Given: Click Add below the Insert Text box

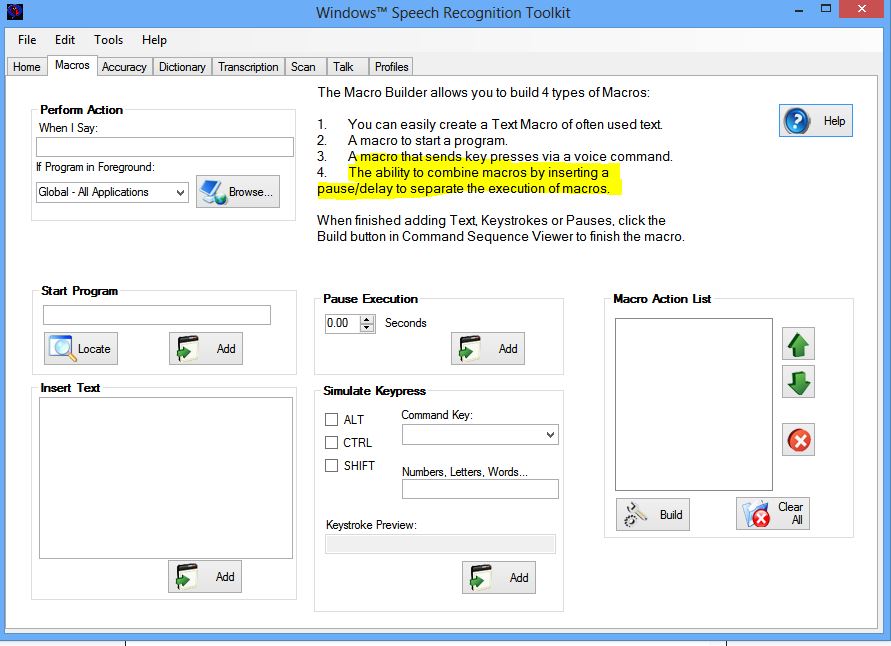Looking at the screenshot, I should point(205,577).
